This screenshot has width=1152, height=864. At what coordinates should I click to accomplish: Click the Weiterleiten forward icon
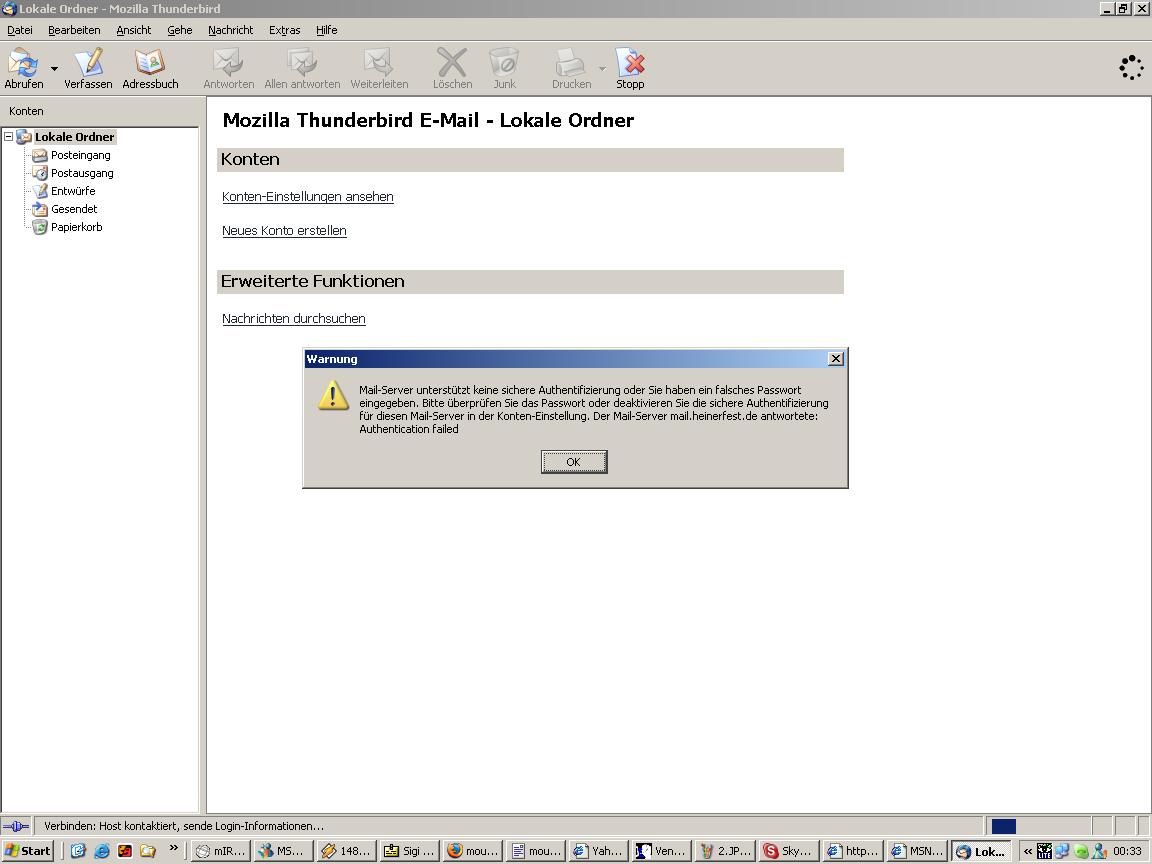tap(379, 68)
